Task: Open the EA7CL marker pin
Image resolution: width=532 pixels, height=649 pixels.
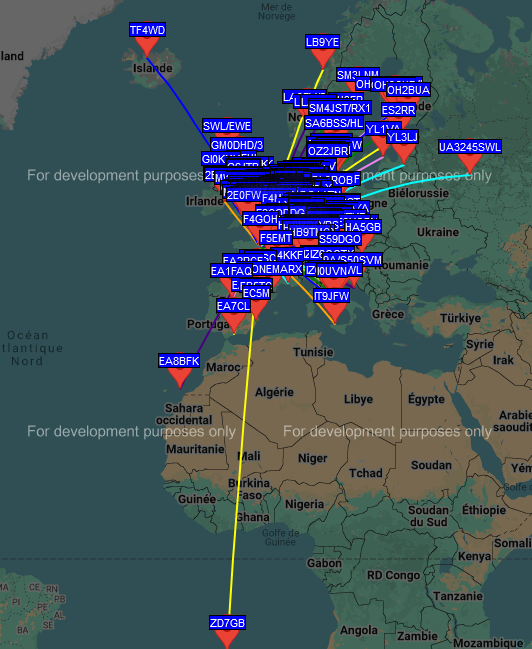Action: click(234, 323)
